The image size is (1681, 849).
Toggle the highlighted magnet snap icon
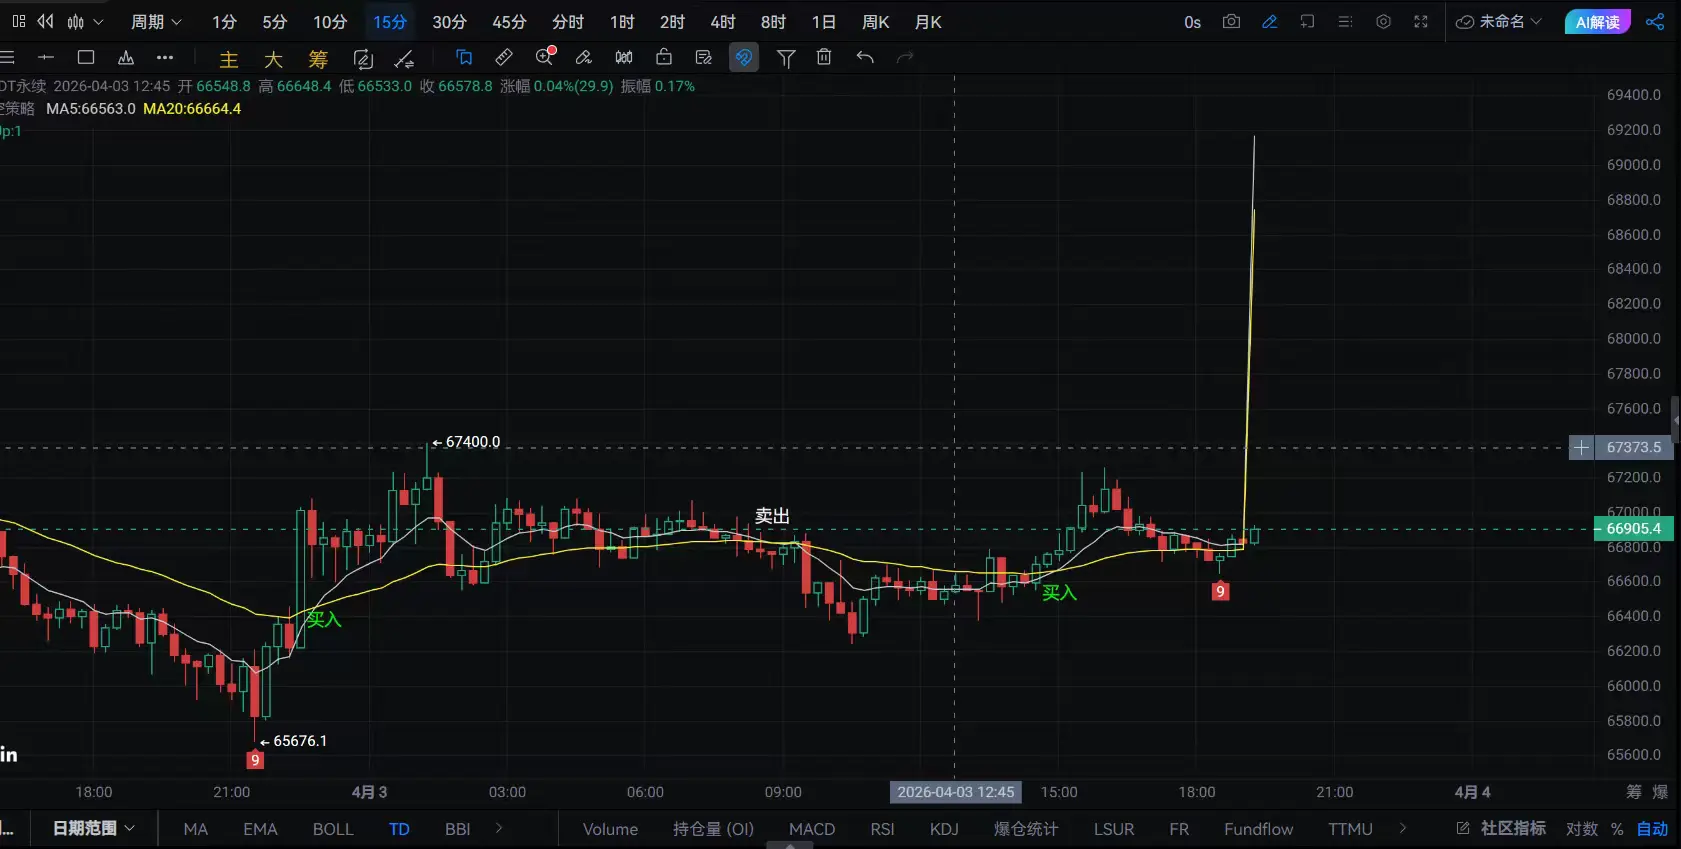coord(744,57)
